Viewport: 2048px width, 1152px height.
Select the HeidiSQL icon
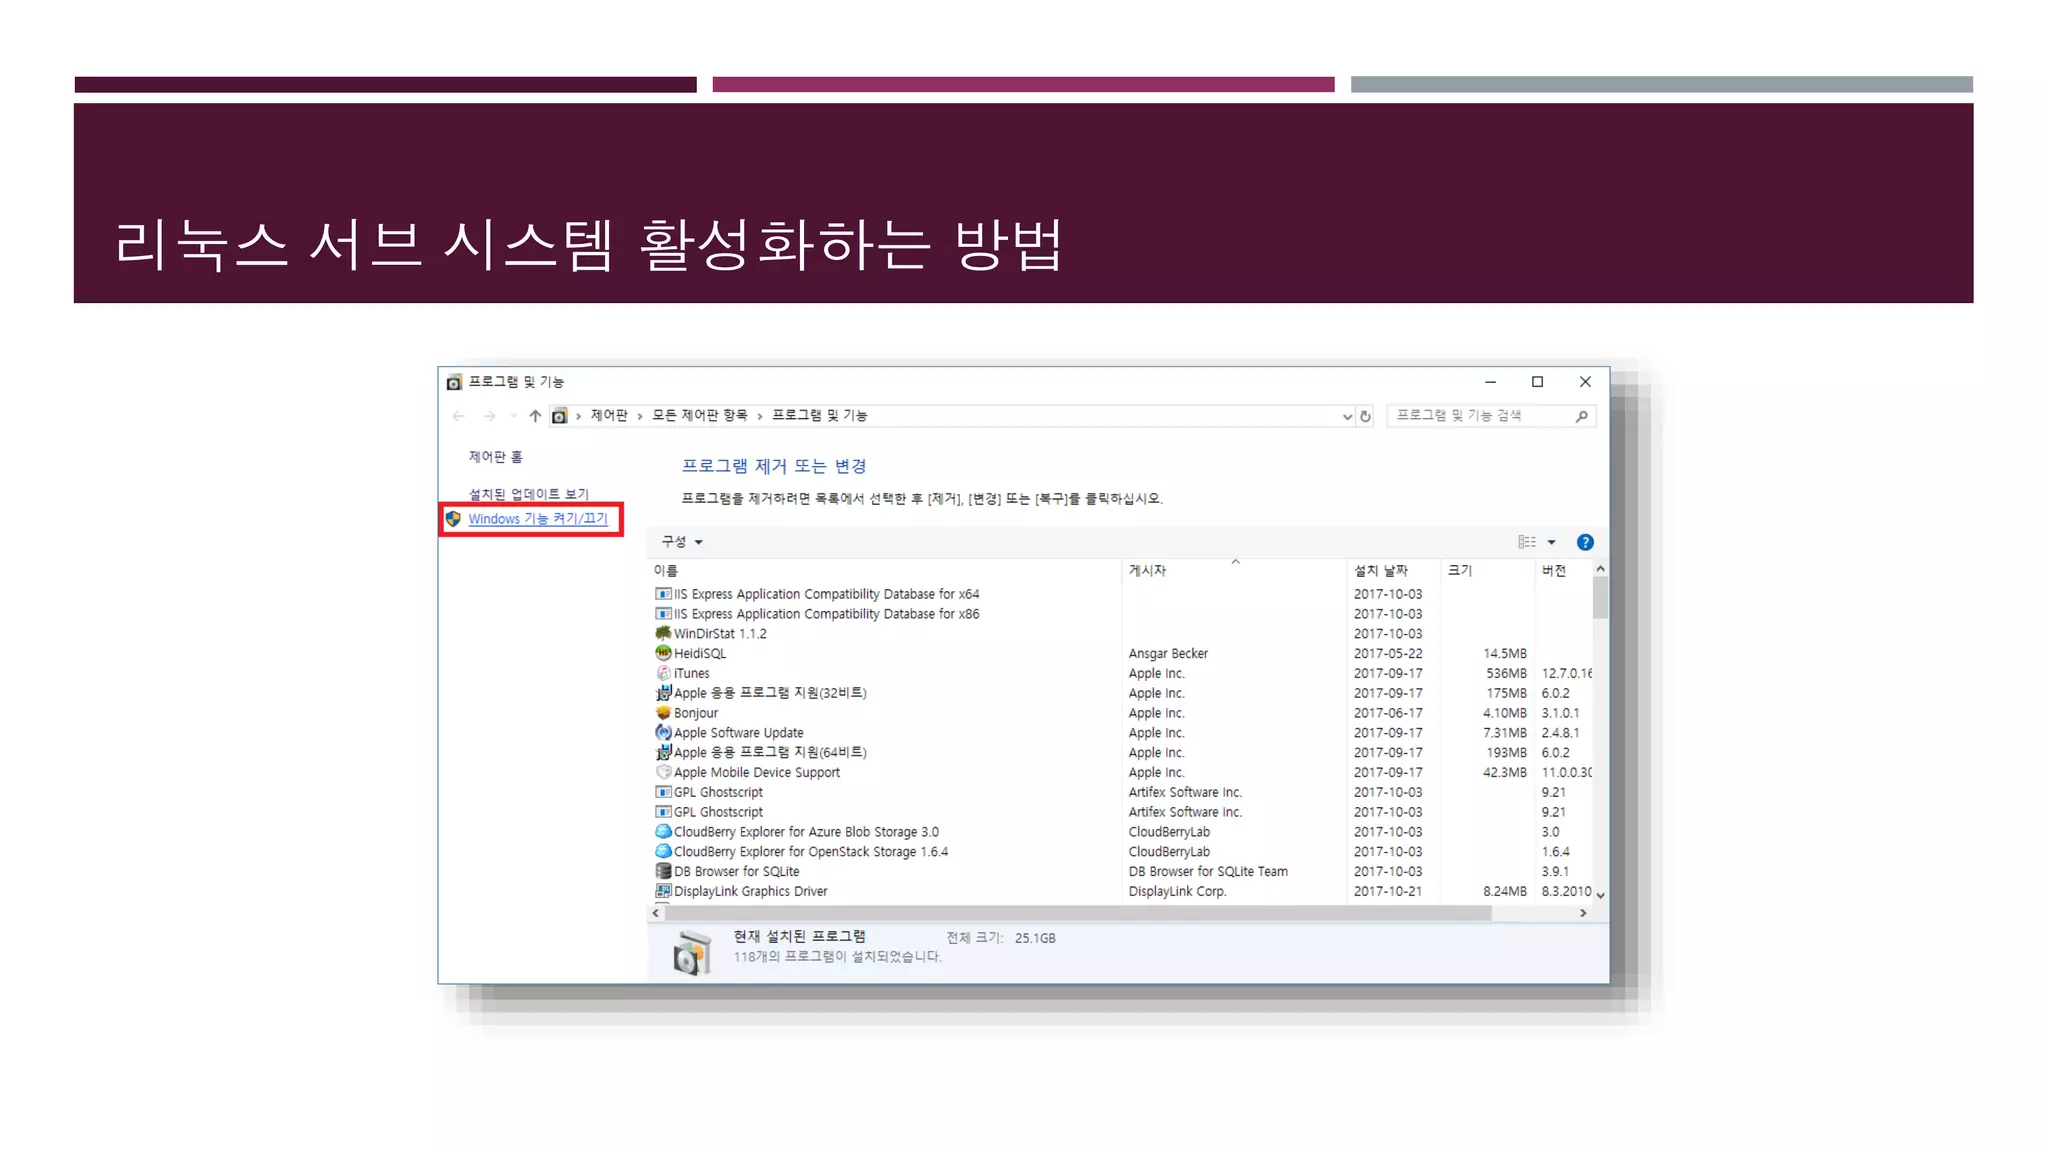tap(663, 653)
